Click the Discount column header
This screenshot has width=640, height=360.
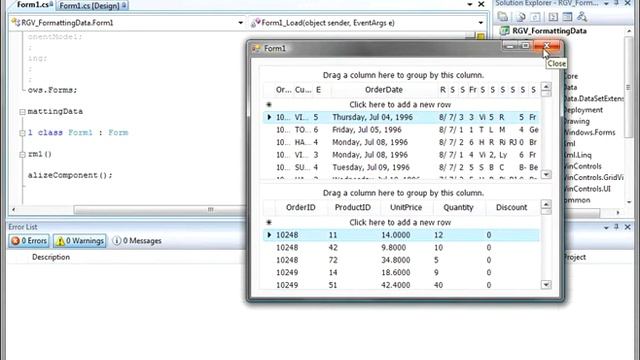(511, 207)
